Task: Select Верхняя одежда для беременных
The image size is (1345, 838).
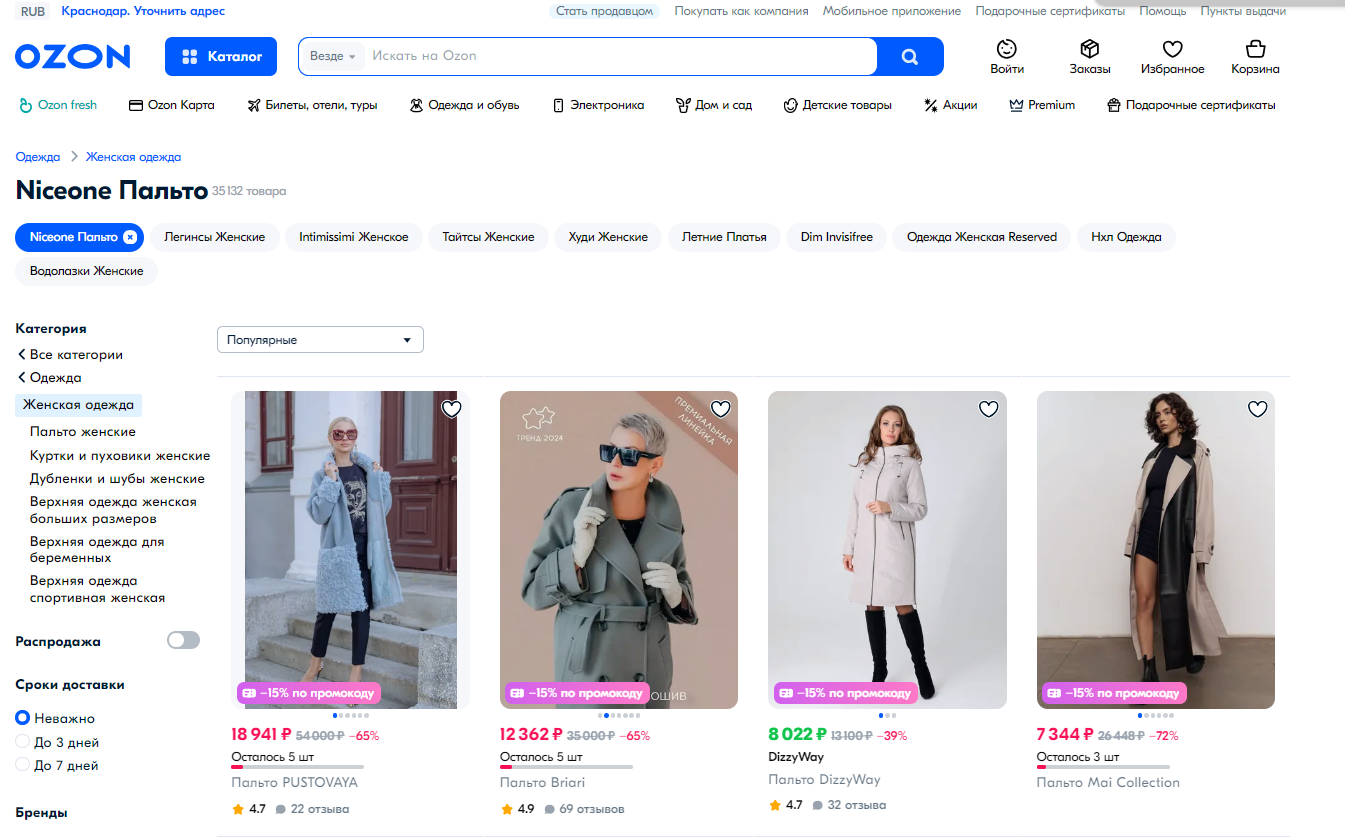Action: pos(97,549)
